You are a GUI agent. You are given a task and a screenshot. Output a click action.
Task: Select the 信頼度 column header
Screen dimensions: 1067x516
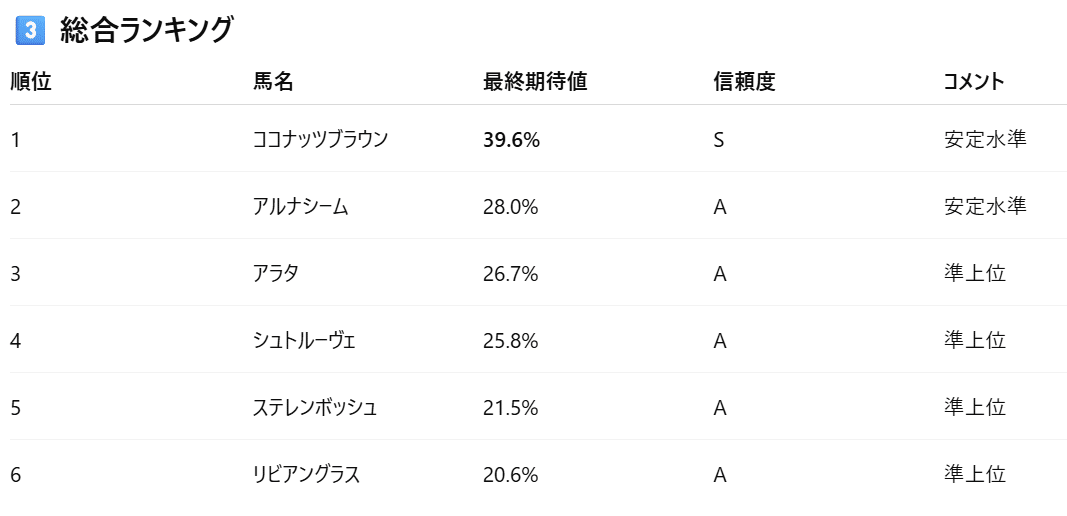click(x=744, y=82)
